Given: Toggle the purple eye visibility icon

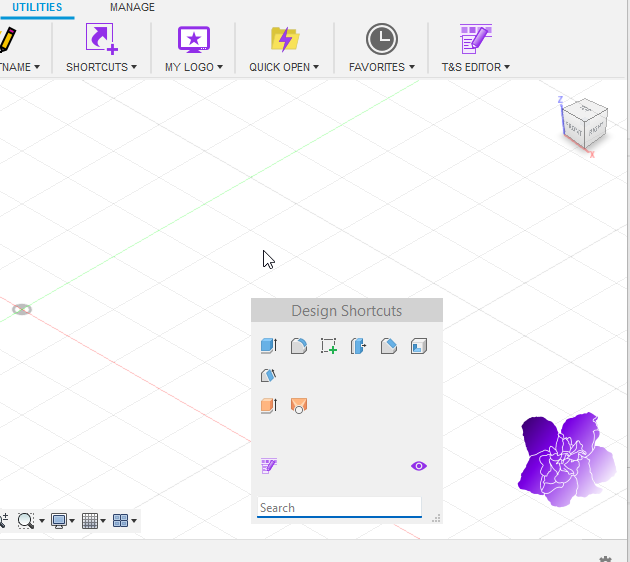Looking at the screenshot, I should (x=419, y=466).
